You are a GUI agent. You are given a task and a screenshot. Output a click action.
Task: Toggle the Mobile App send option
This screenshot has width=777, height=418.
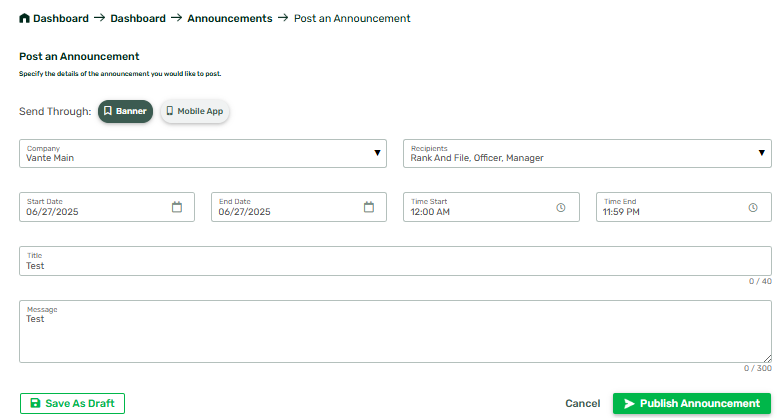(x=195, y=111)
